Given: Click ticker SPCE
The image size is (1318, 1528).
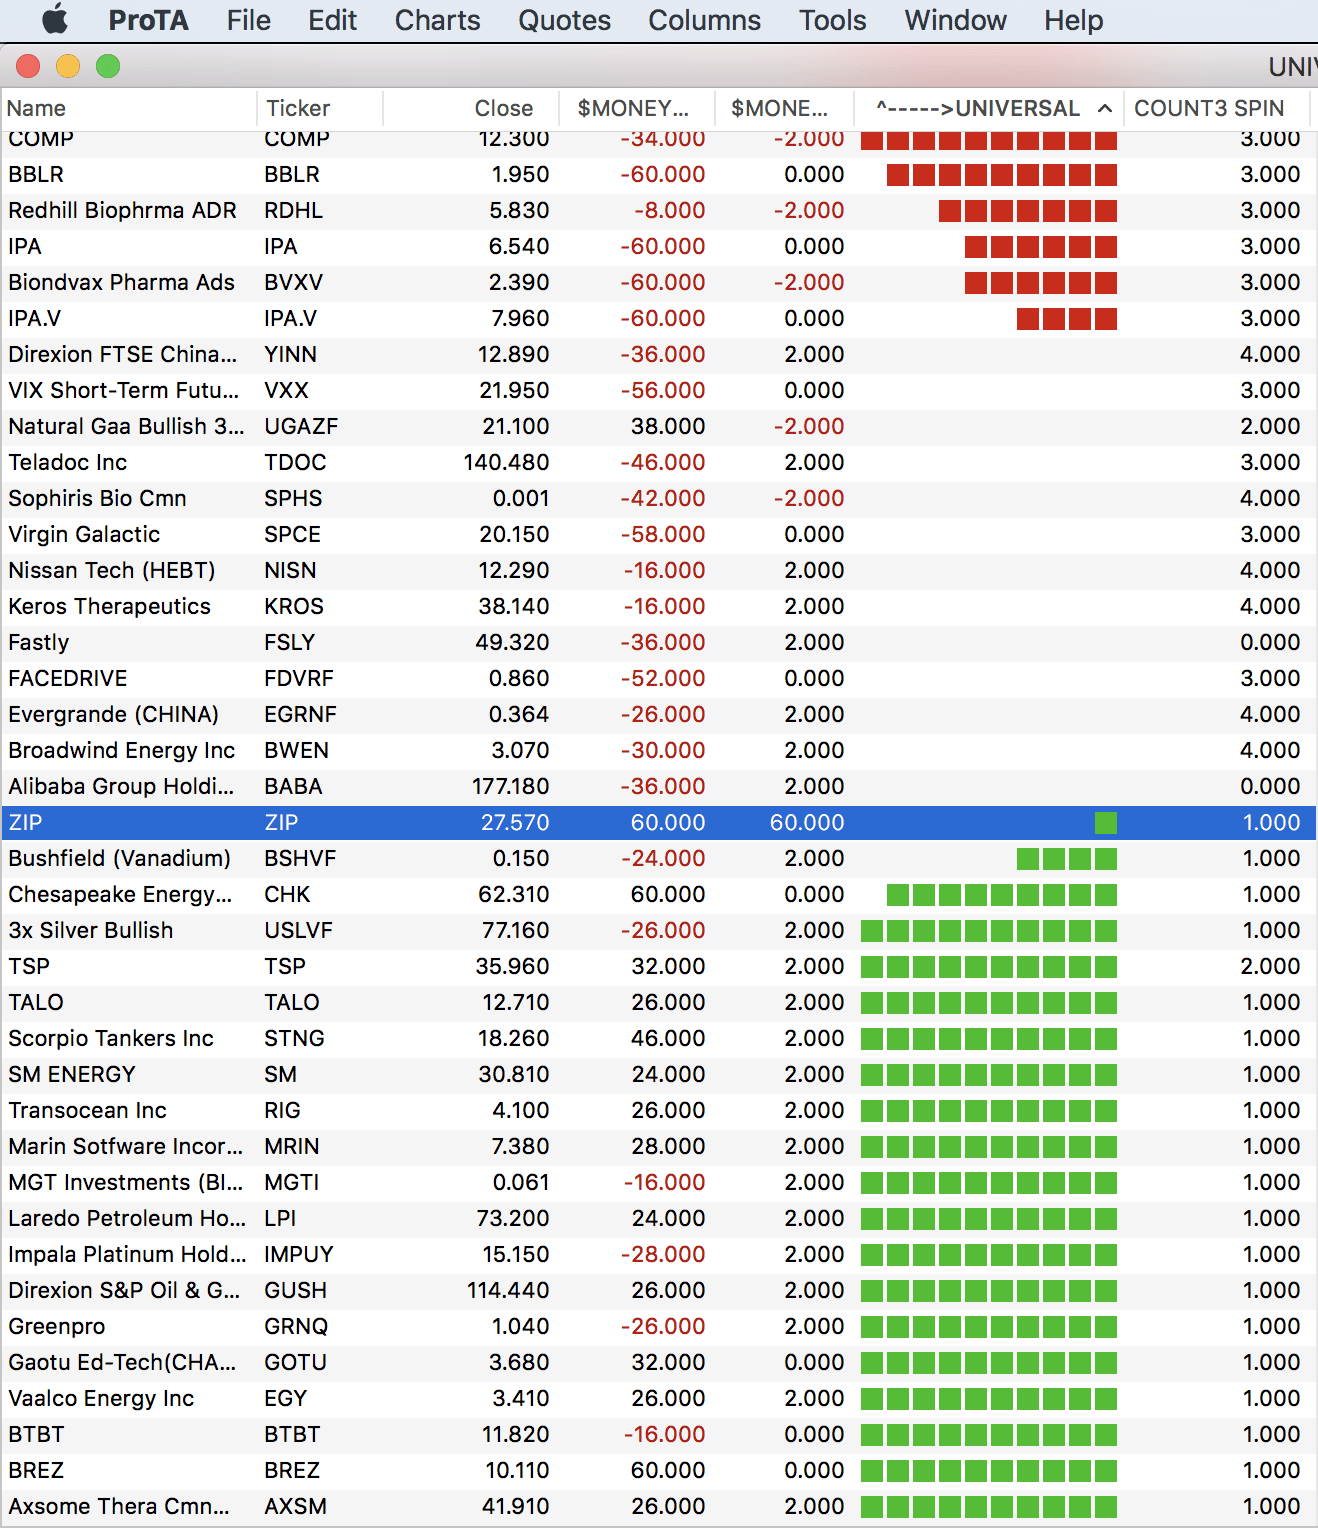Looking at the screenshot, I should pos(292,534).
